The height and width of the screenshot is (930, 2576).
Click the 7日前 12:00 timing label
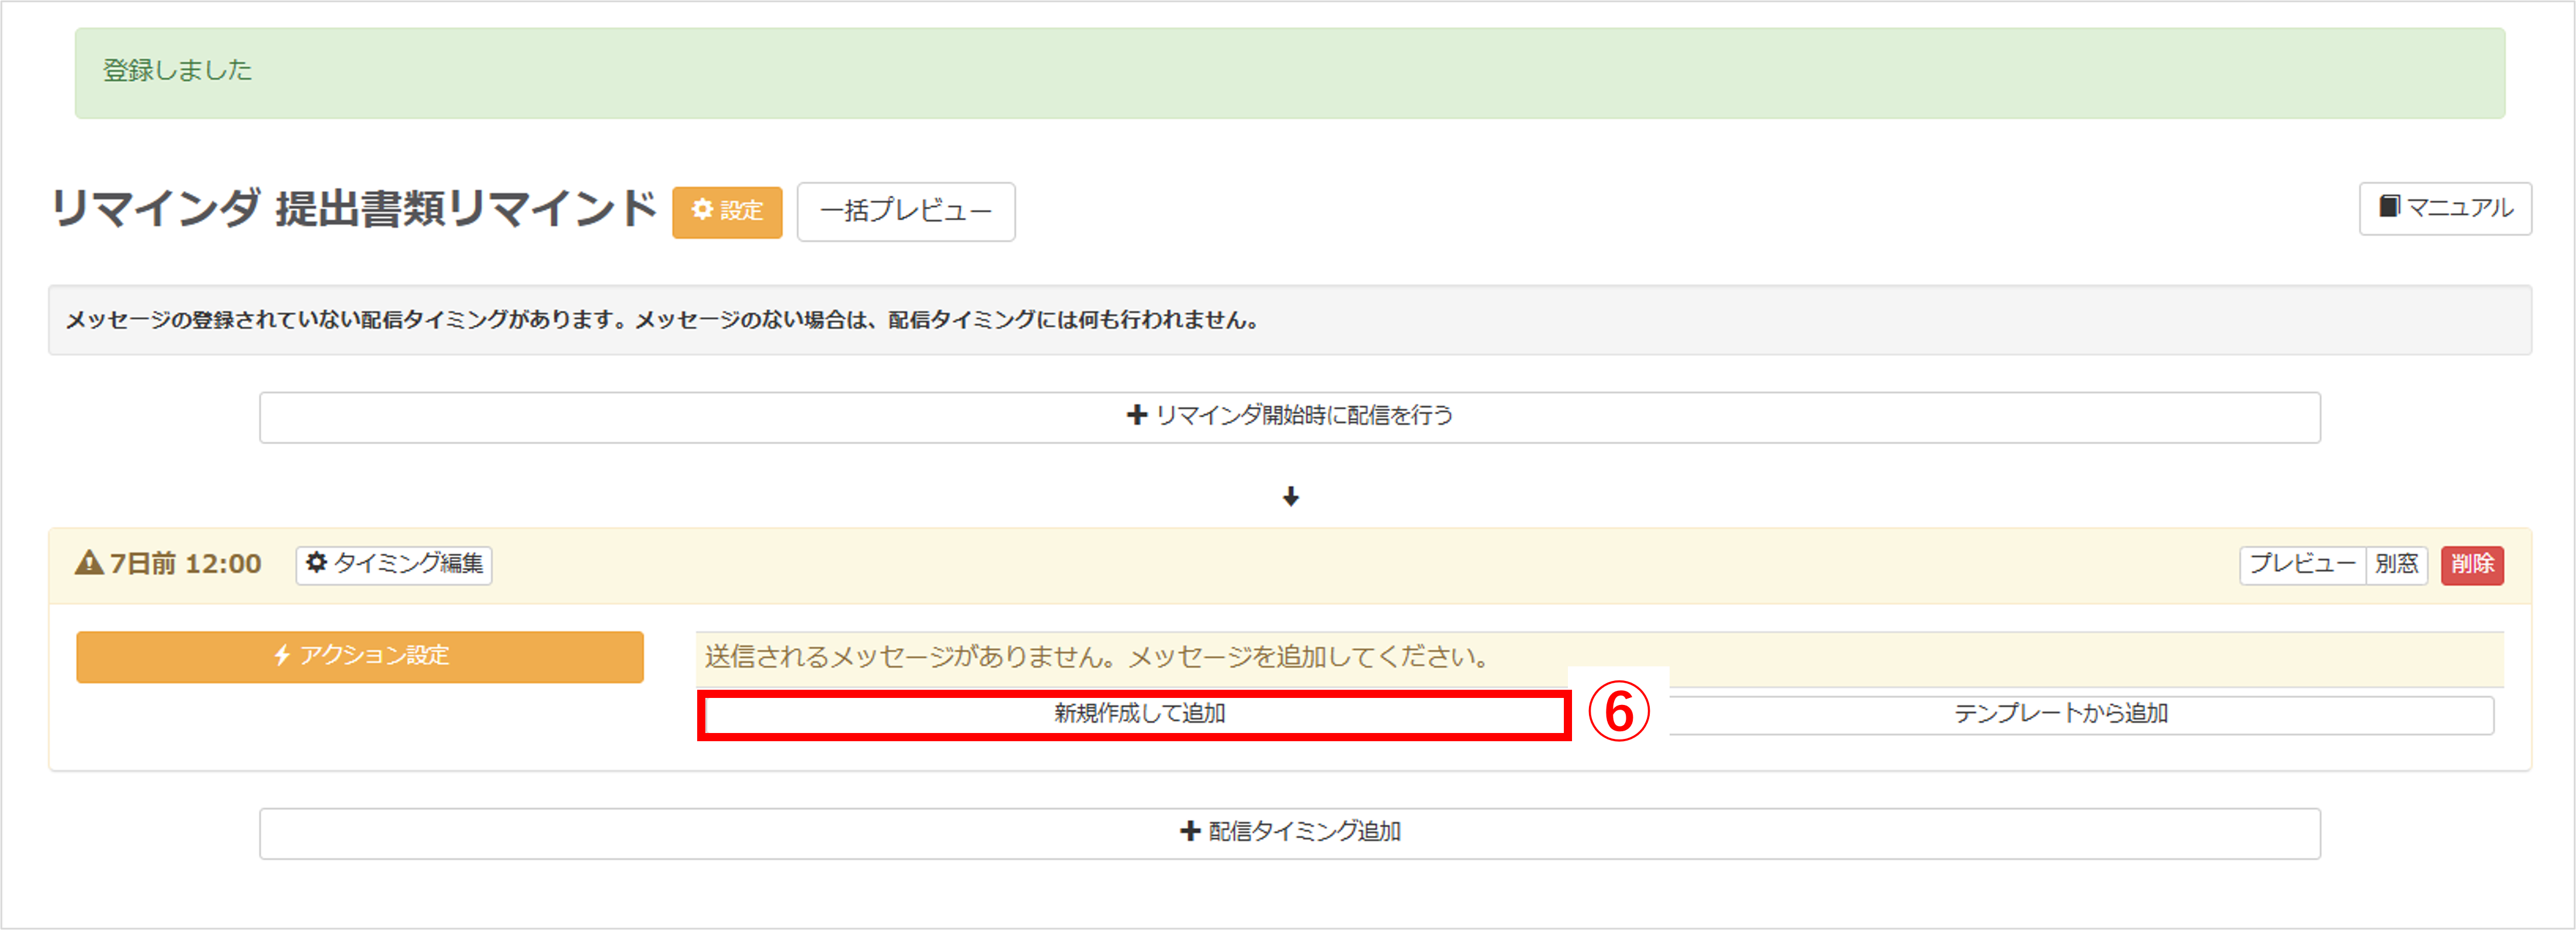pyautogui.click(x=185, y=564)
